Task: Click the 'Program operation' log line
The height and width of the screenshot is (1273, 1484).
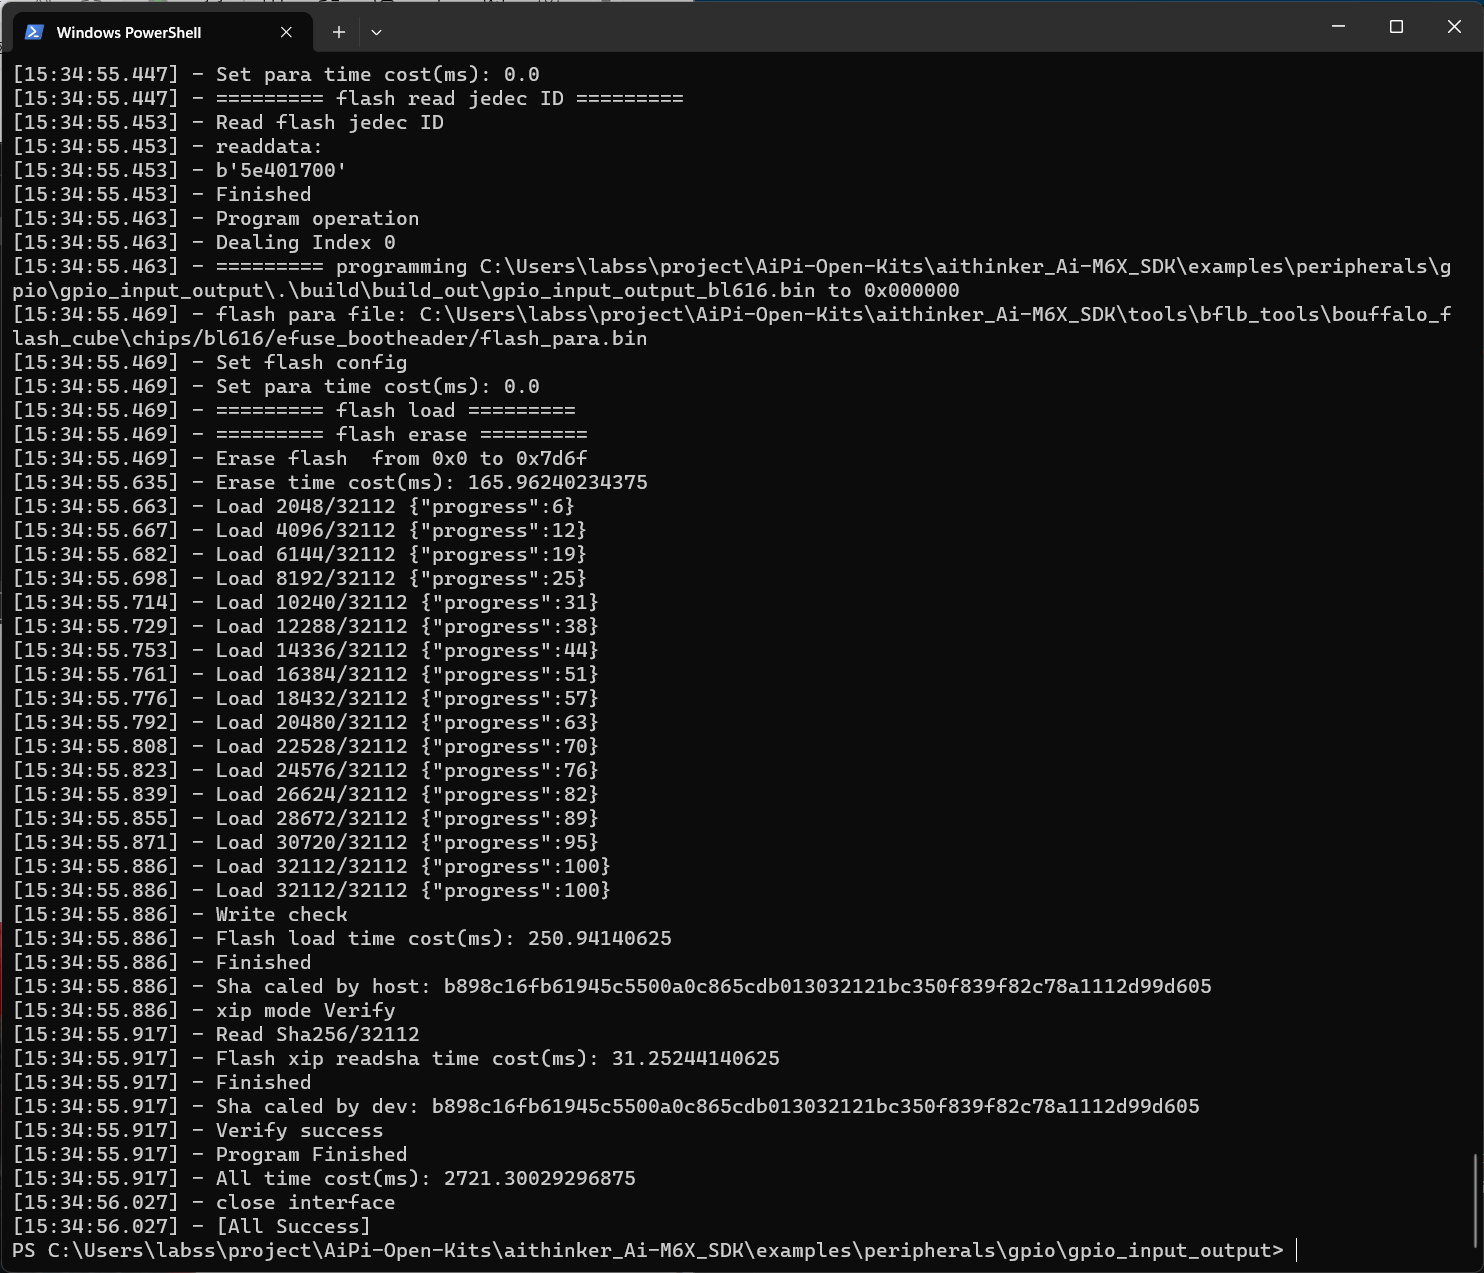Action: (215, 218)
